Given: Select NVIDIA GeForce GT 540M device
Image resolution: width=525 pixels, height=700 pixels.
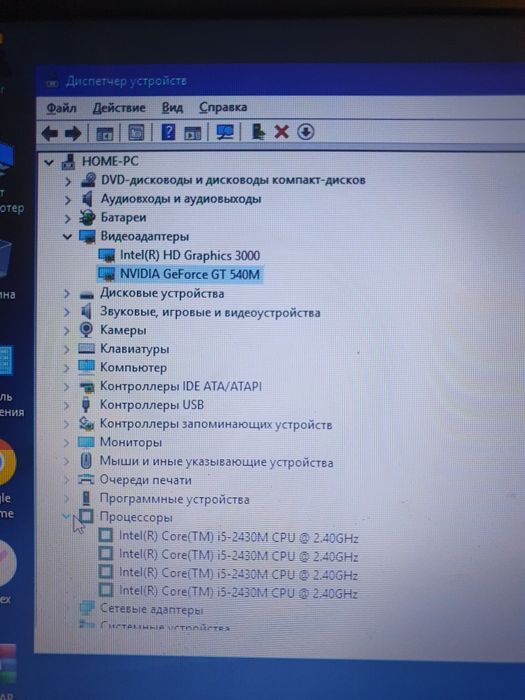Looking at the screenshot, I should coord(190,274).
